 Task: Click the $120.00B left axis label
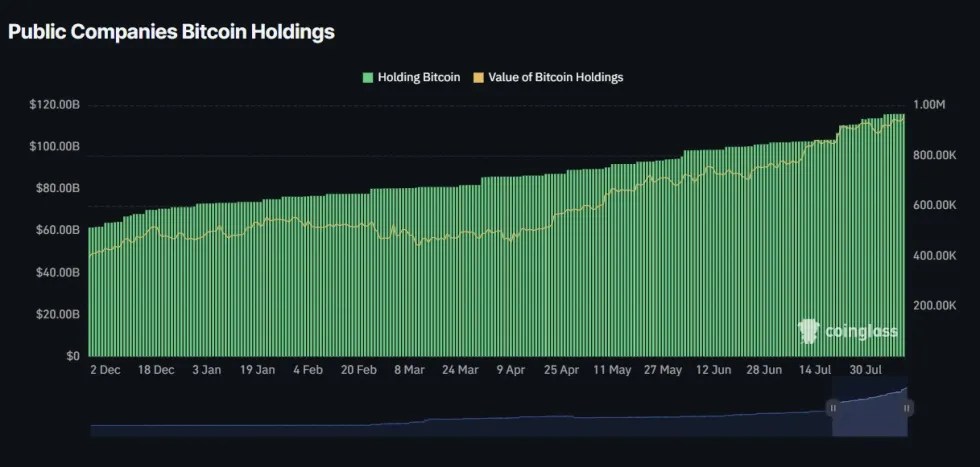click(x=56, y=105)
